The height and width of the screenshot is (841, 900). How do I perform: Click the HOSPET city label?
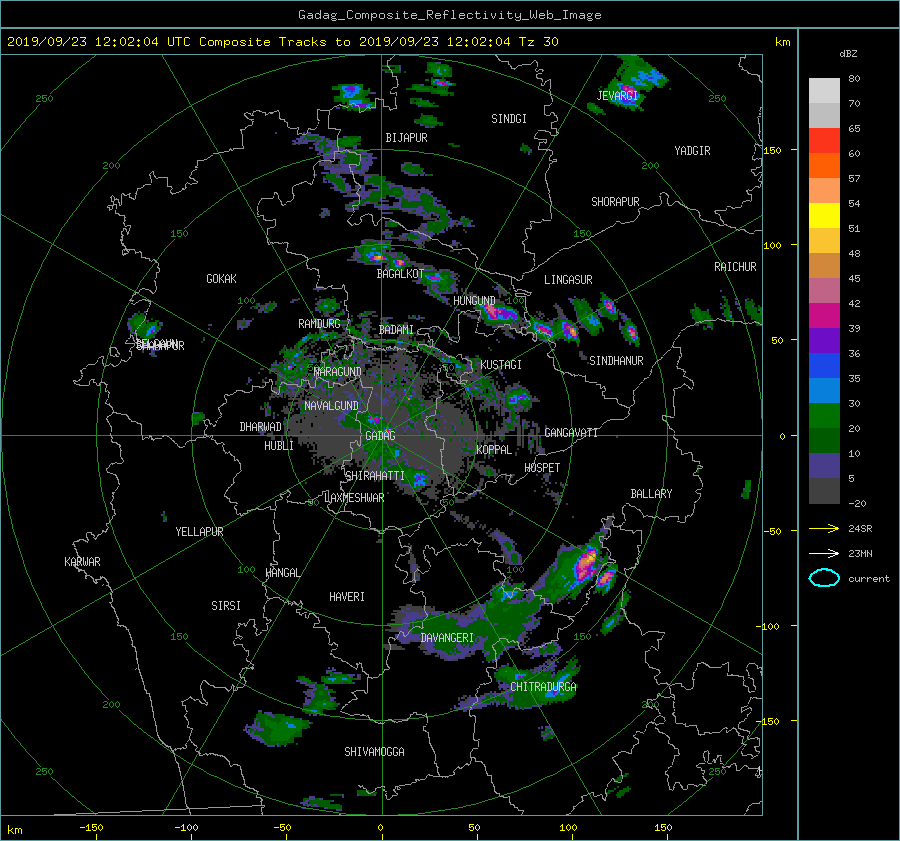542,468
